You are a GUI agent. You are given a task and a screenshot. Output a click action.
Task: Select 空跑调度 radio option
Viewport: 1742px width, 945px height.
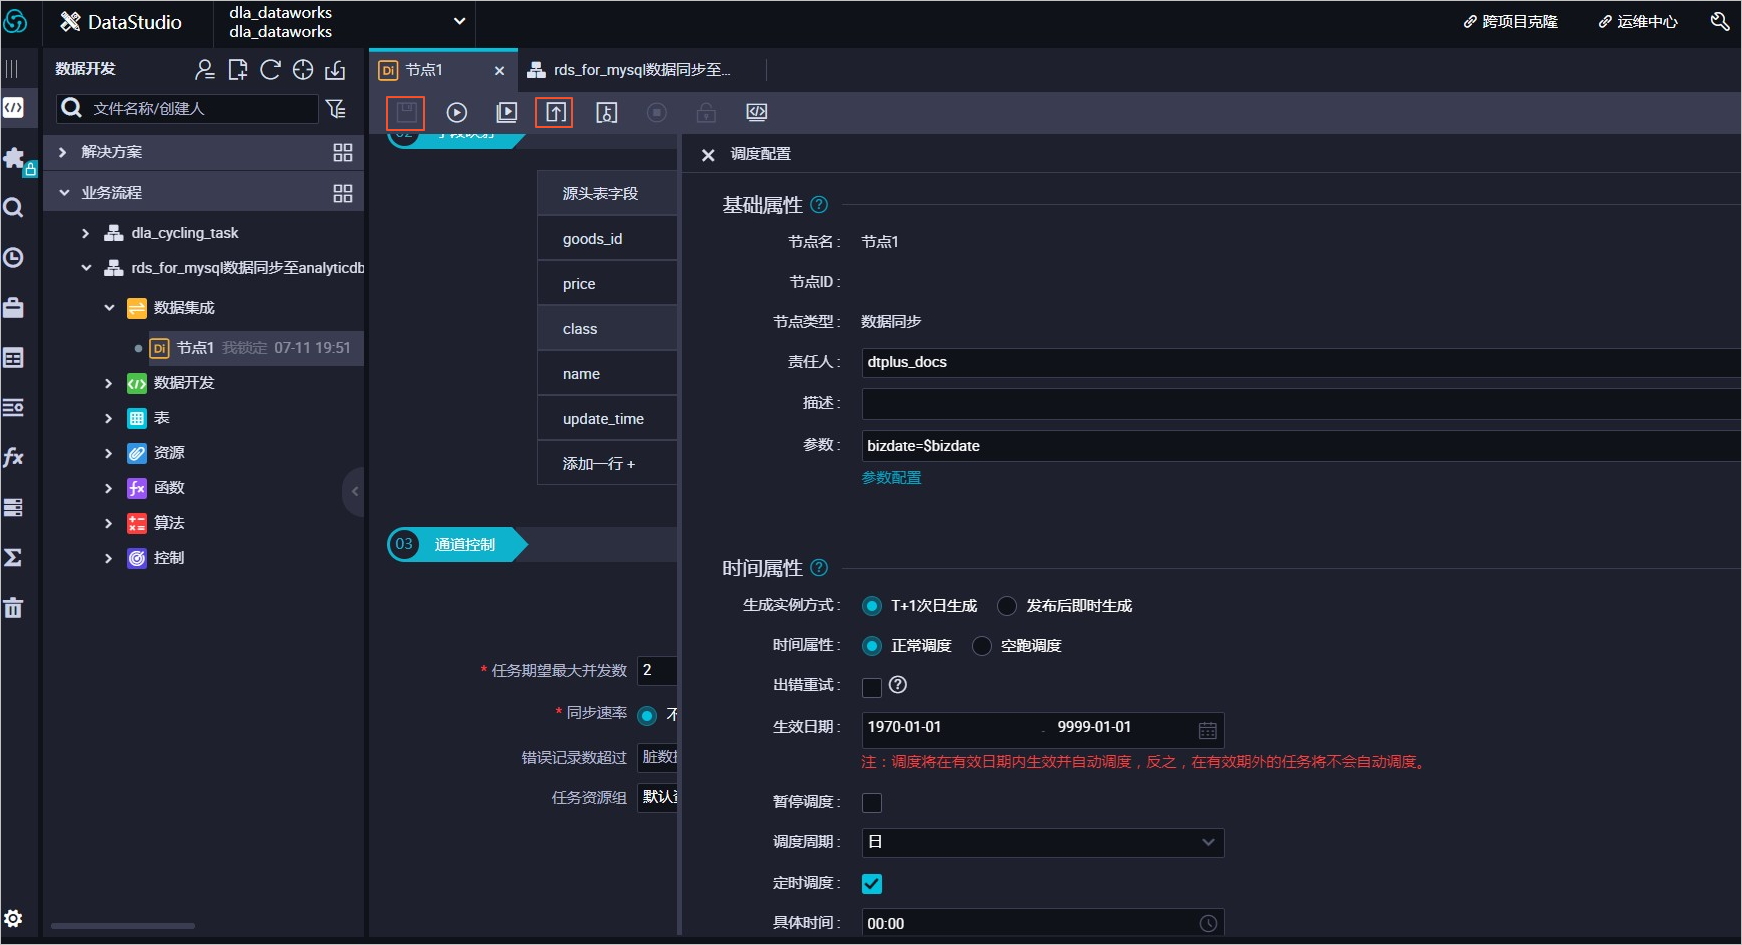point(982,646)
